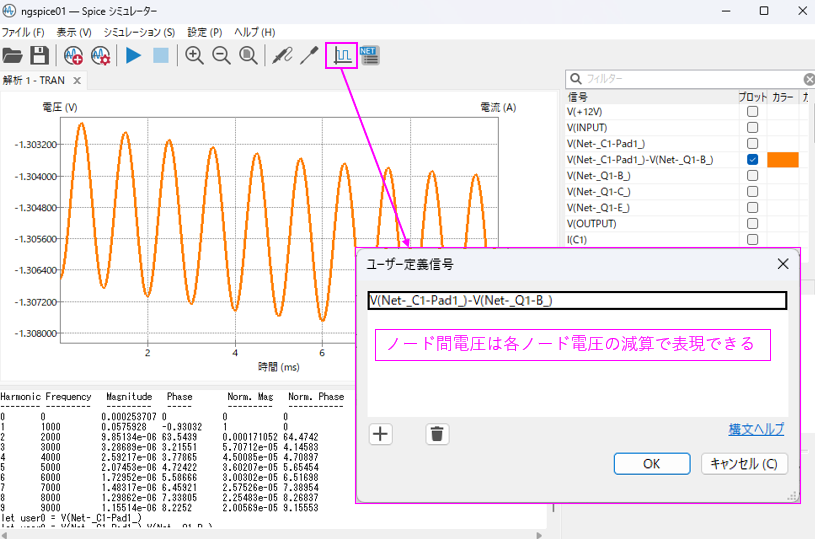Click the 時間 (ms) axis label
Viewport: 815px width, 539px height.
[x=279, y=367]
